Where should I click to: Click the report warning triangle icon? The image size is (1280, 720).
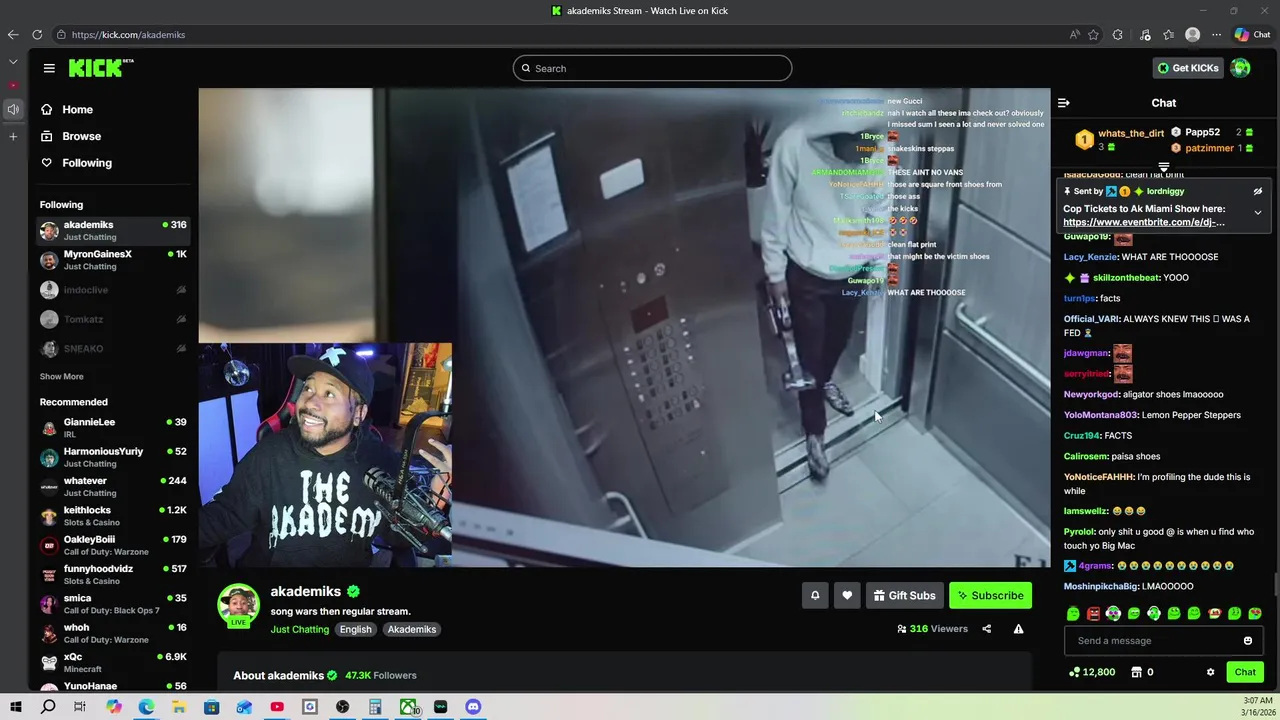[x=1018, y=629]
